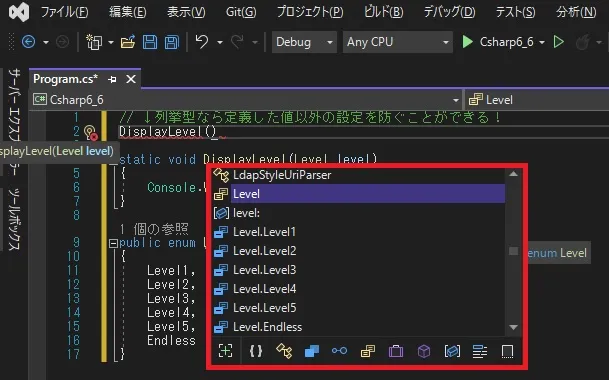Viewport: 609px width, 380px height.
Task: Open the ツールボックス side tab
Action: coord(14,220)
